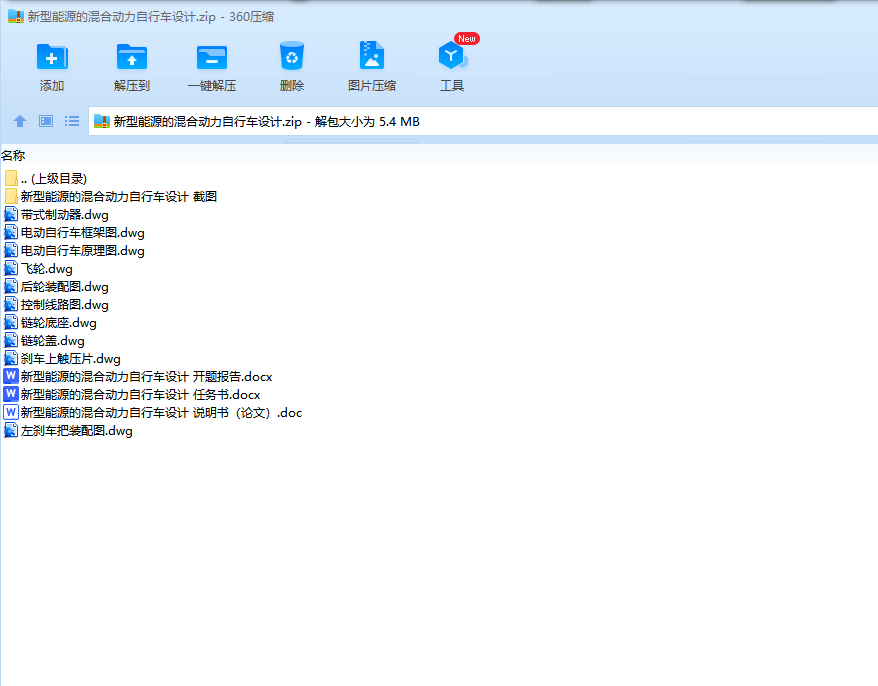Select file 带式制动器.dwg
The width and height of the screenshot is (878, 686).
click(x=56, y=214)
